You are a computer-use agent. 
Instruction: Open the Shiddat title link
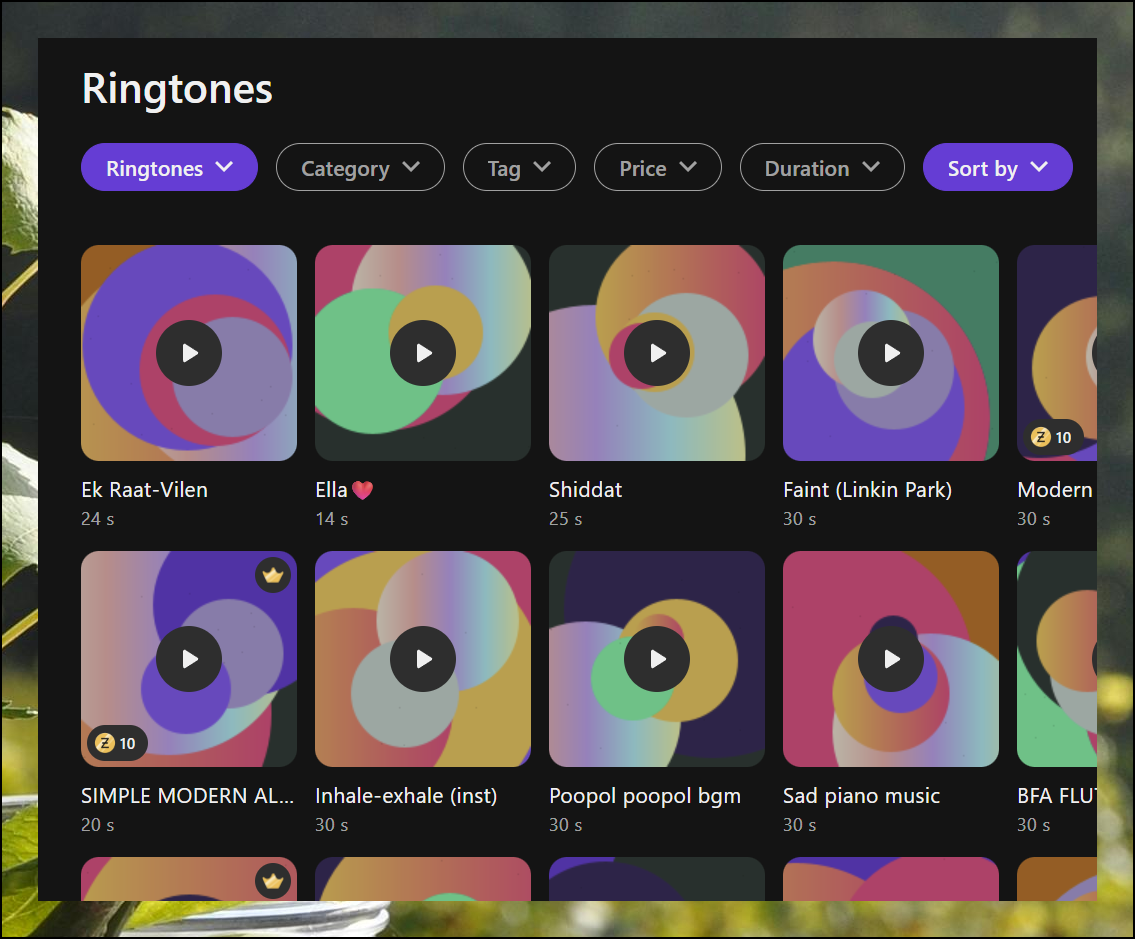(585, 490)
